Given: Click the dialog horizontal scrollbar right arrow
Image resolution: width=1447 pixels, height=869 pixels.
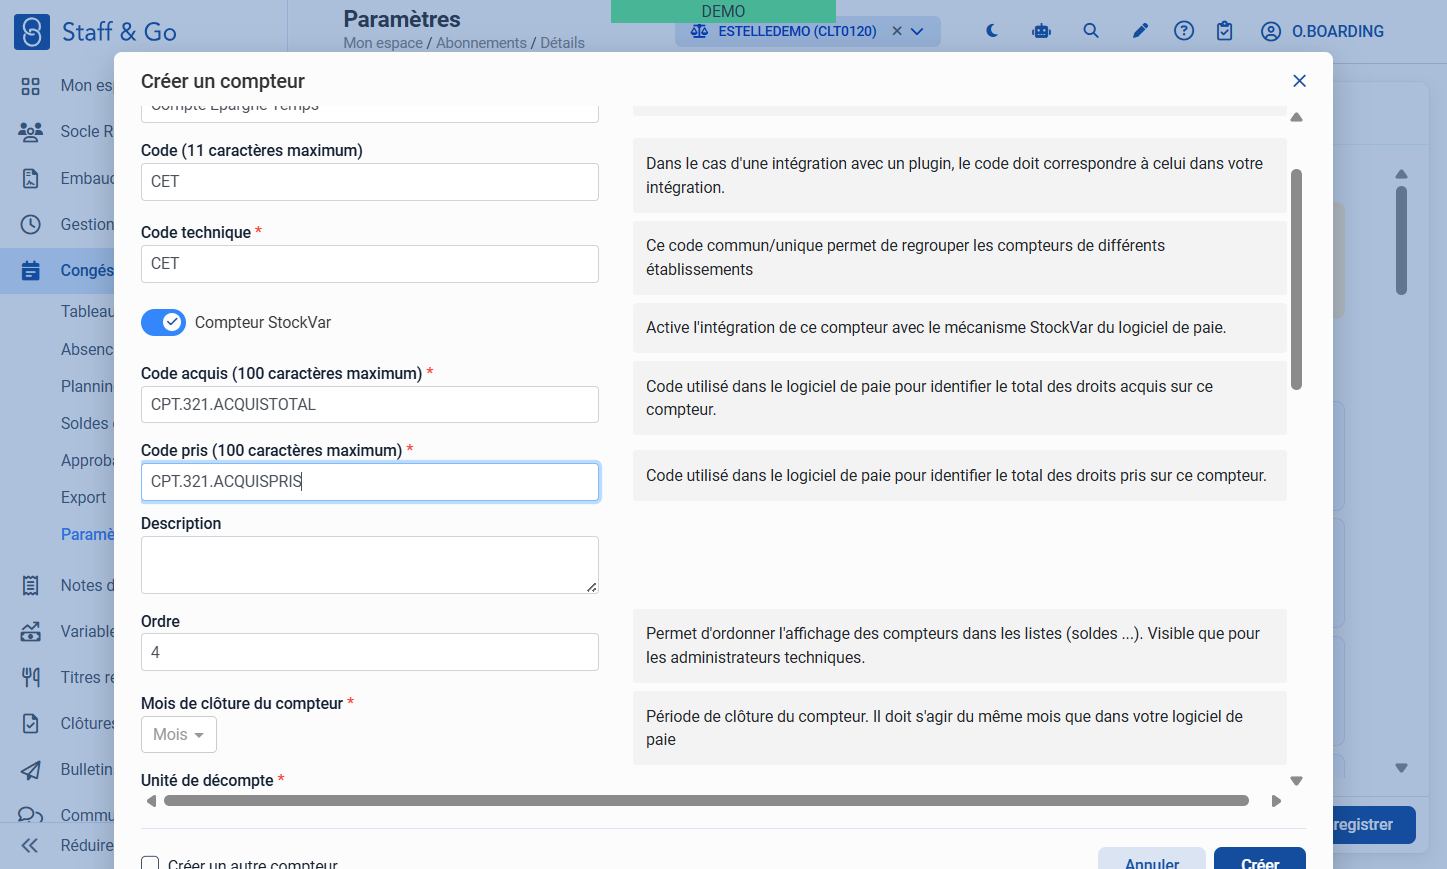Looking at the screenshot, I should tap(1276, 801).
